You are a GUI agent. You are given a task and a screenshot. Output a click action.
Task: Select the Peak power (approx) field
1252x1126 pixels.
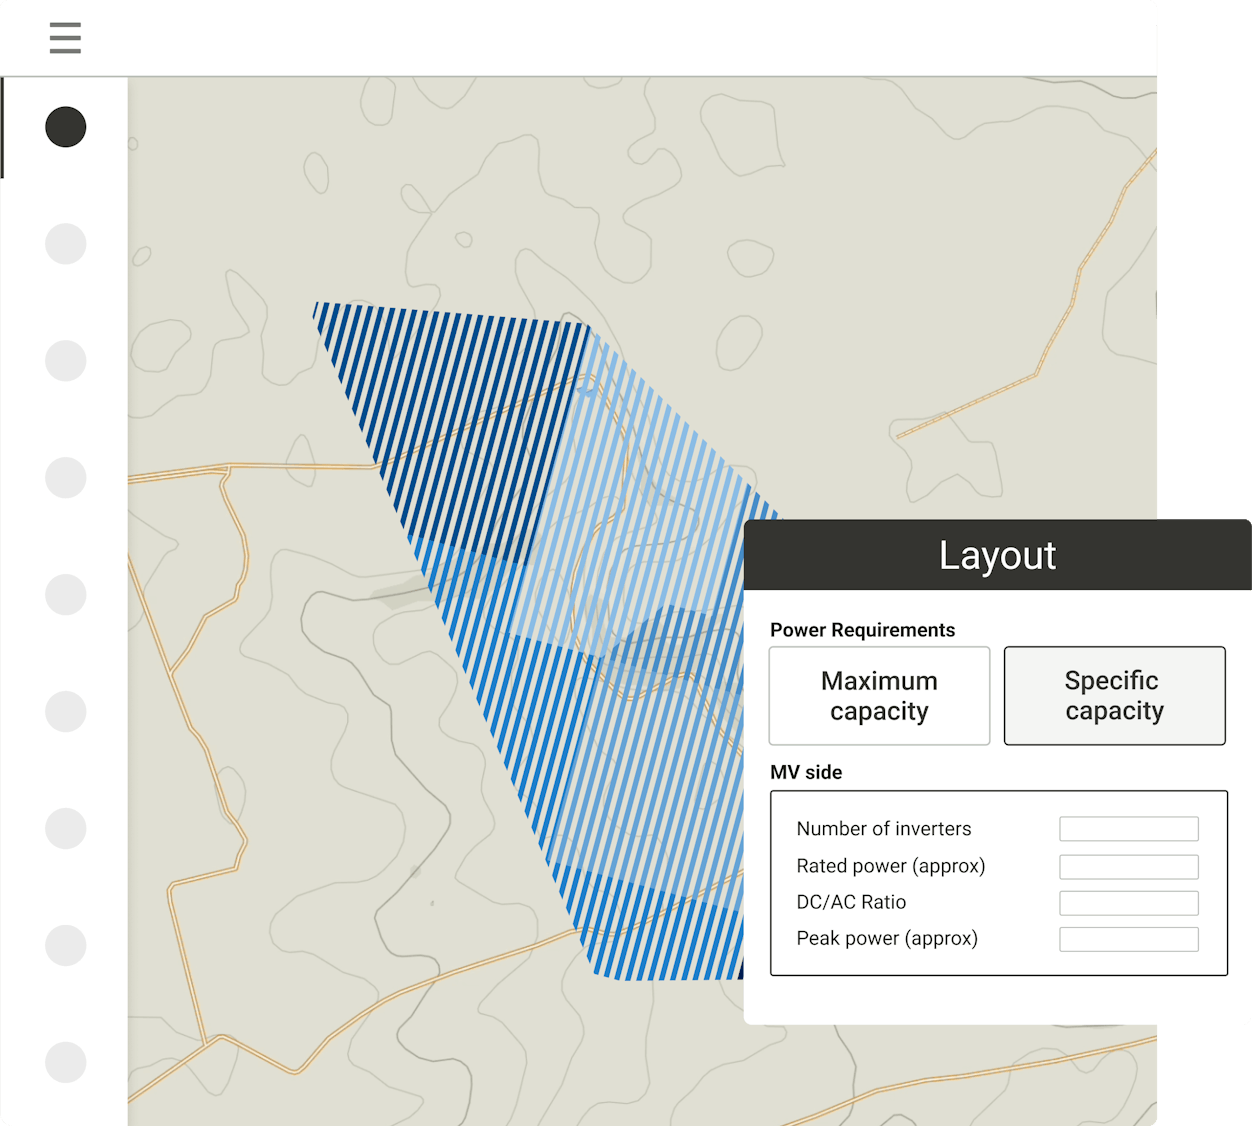pyautogui.click(x=1128, y=939)
